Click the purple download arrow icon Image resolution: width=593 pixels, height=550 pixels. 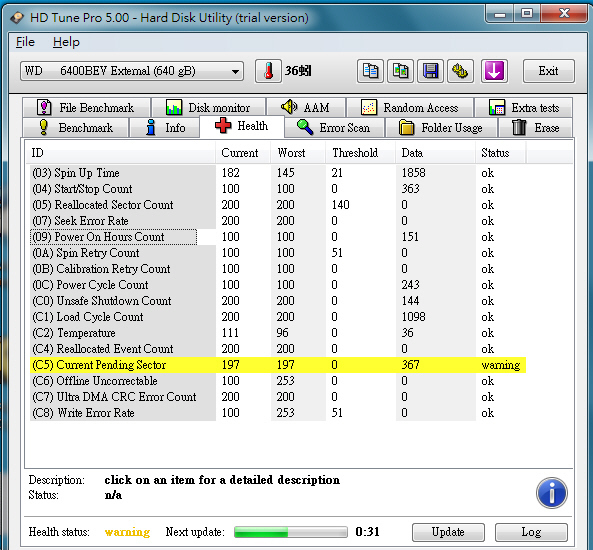[x=494, y=71]
